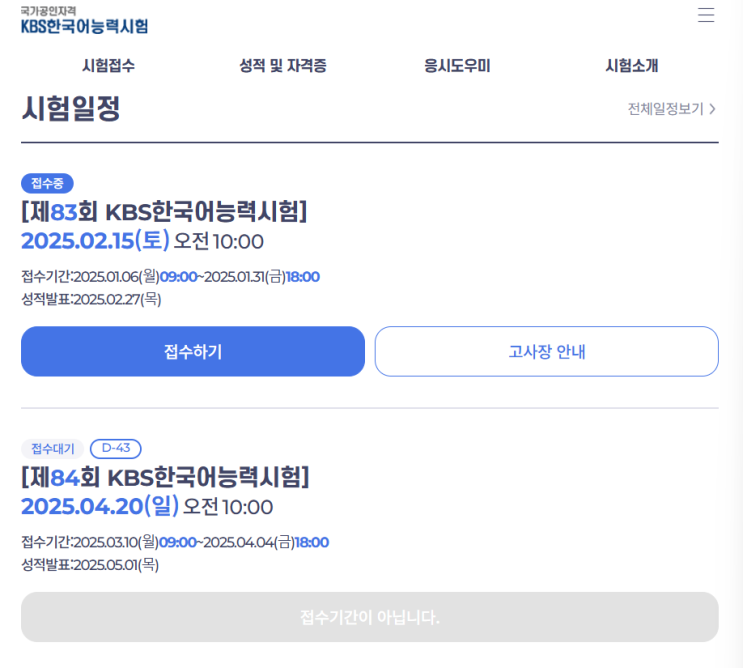Screen dimensions: 743x668
Task: Click the 고사장 안내 button
Action: point(546,351)
